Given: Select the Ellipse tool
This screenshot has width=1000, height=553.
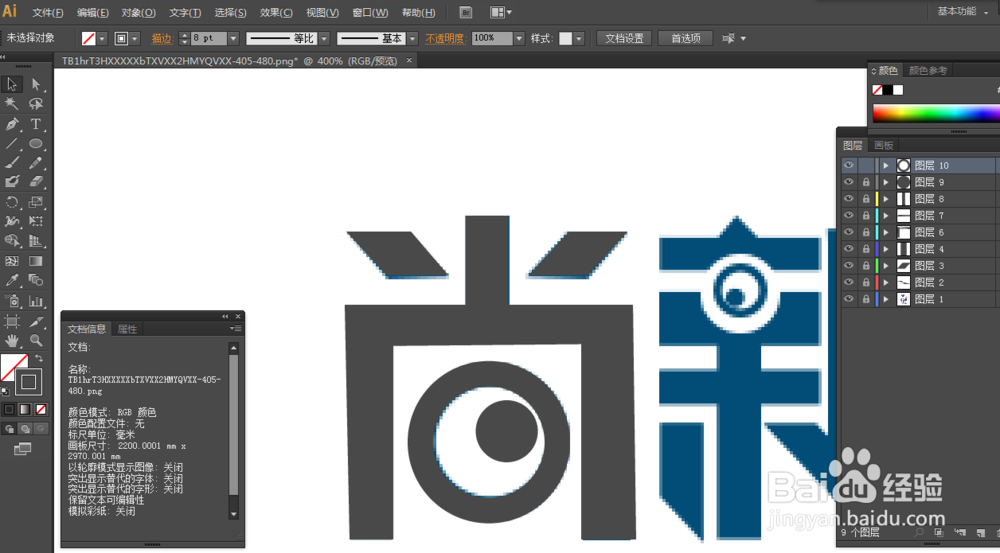Looking at the screenshot, I should pyautogui.click(x=36, y=144).
